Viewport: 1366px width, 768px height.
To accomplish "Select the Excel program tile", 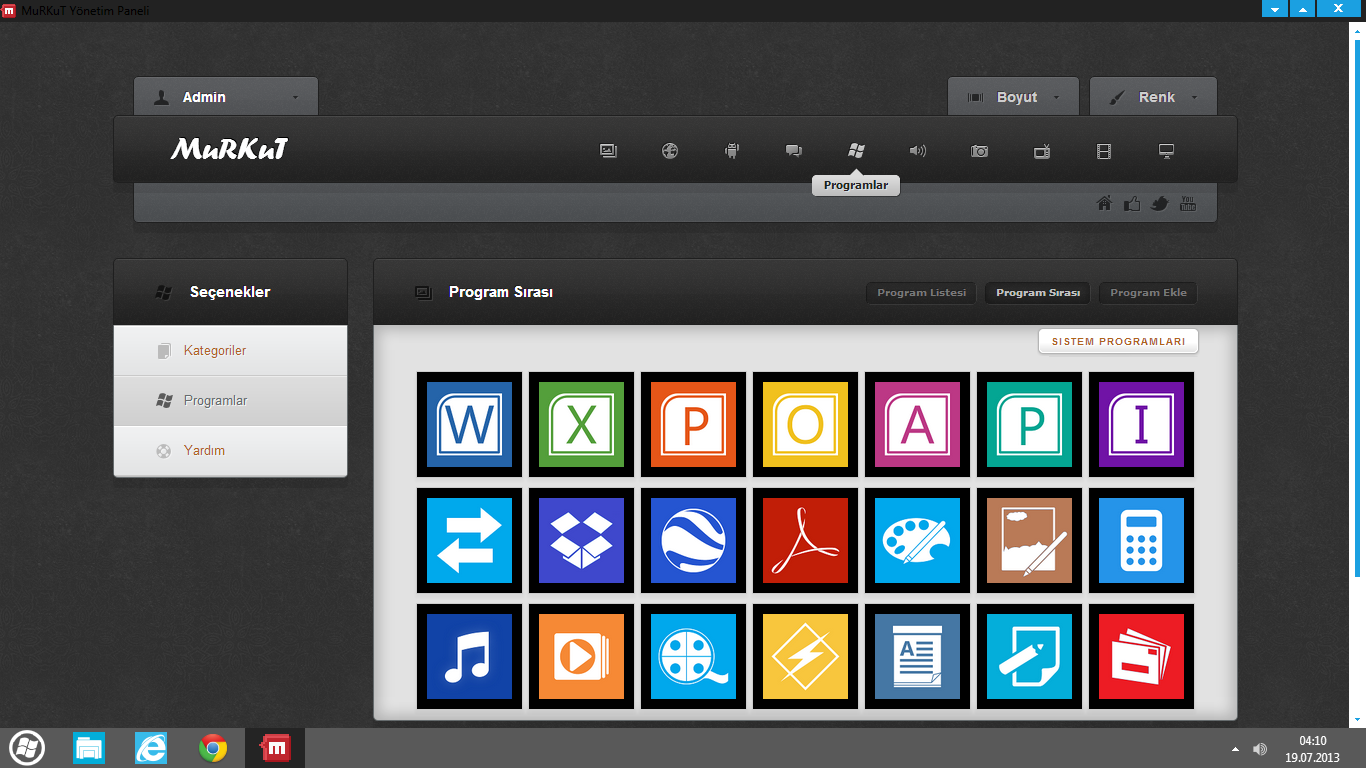I will coord(581,425).
